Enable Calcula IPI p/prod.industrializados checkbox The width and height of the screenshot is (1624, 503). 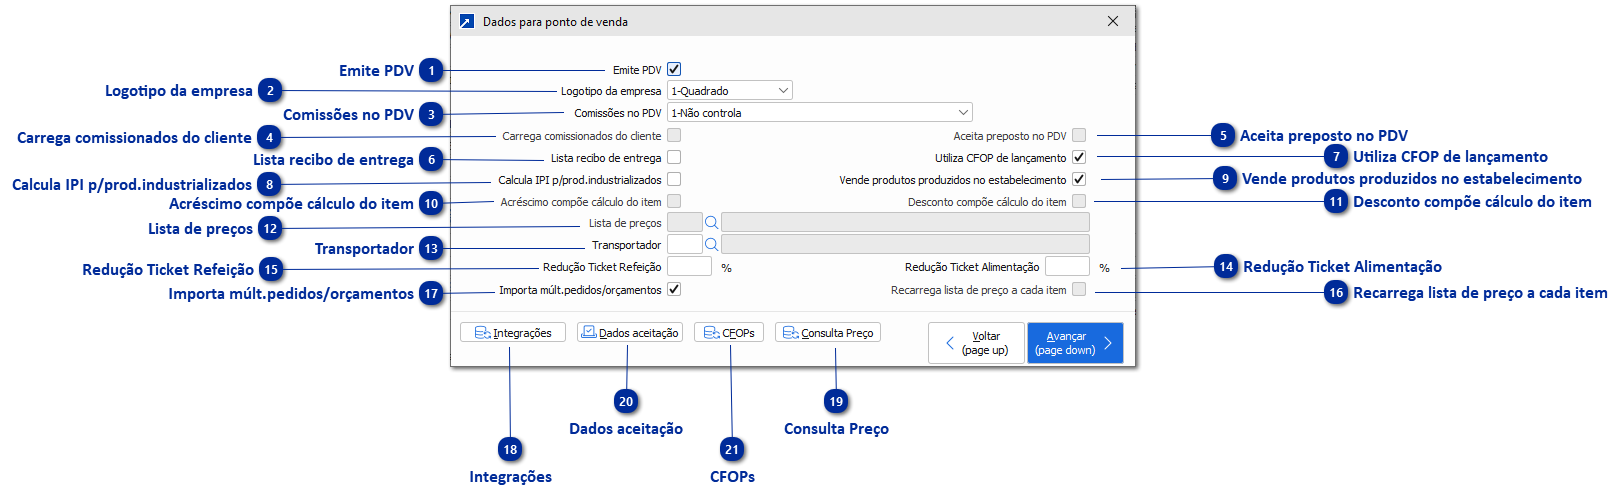674,179
